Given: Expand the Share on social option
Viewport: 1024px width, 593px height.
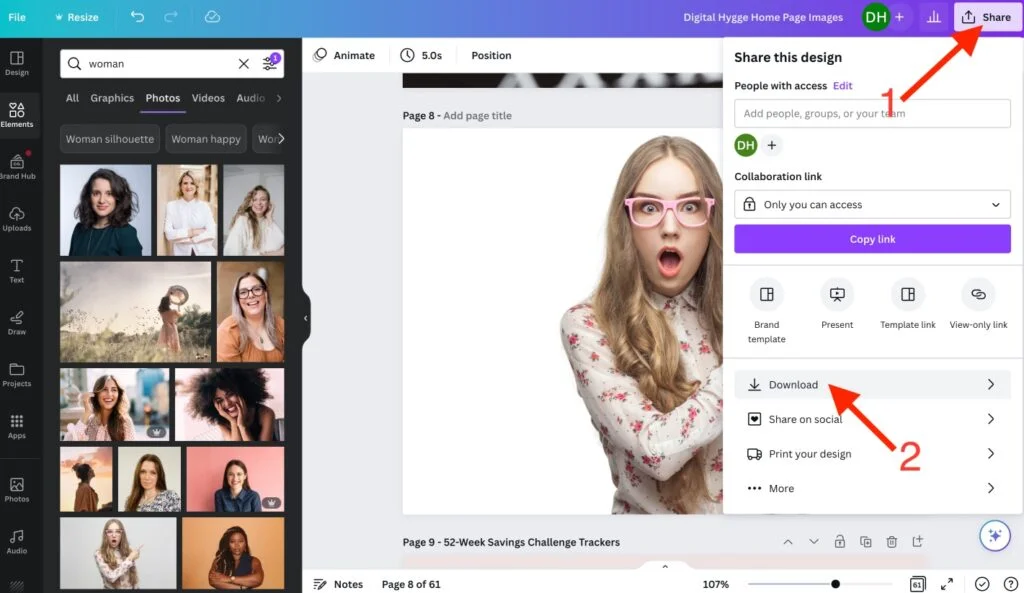Looking at the screenshot, I should click(872, 419).
